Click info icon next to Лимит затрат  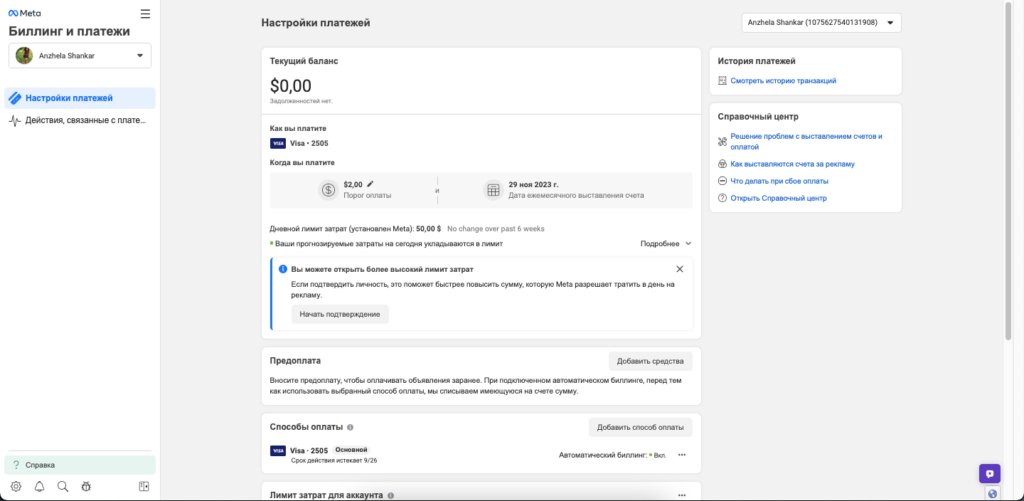(390, 495)
